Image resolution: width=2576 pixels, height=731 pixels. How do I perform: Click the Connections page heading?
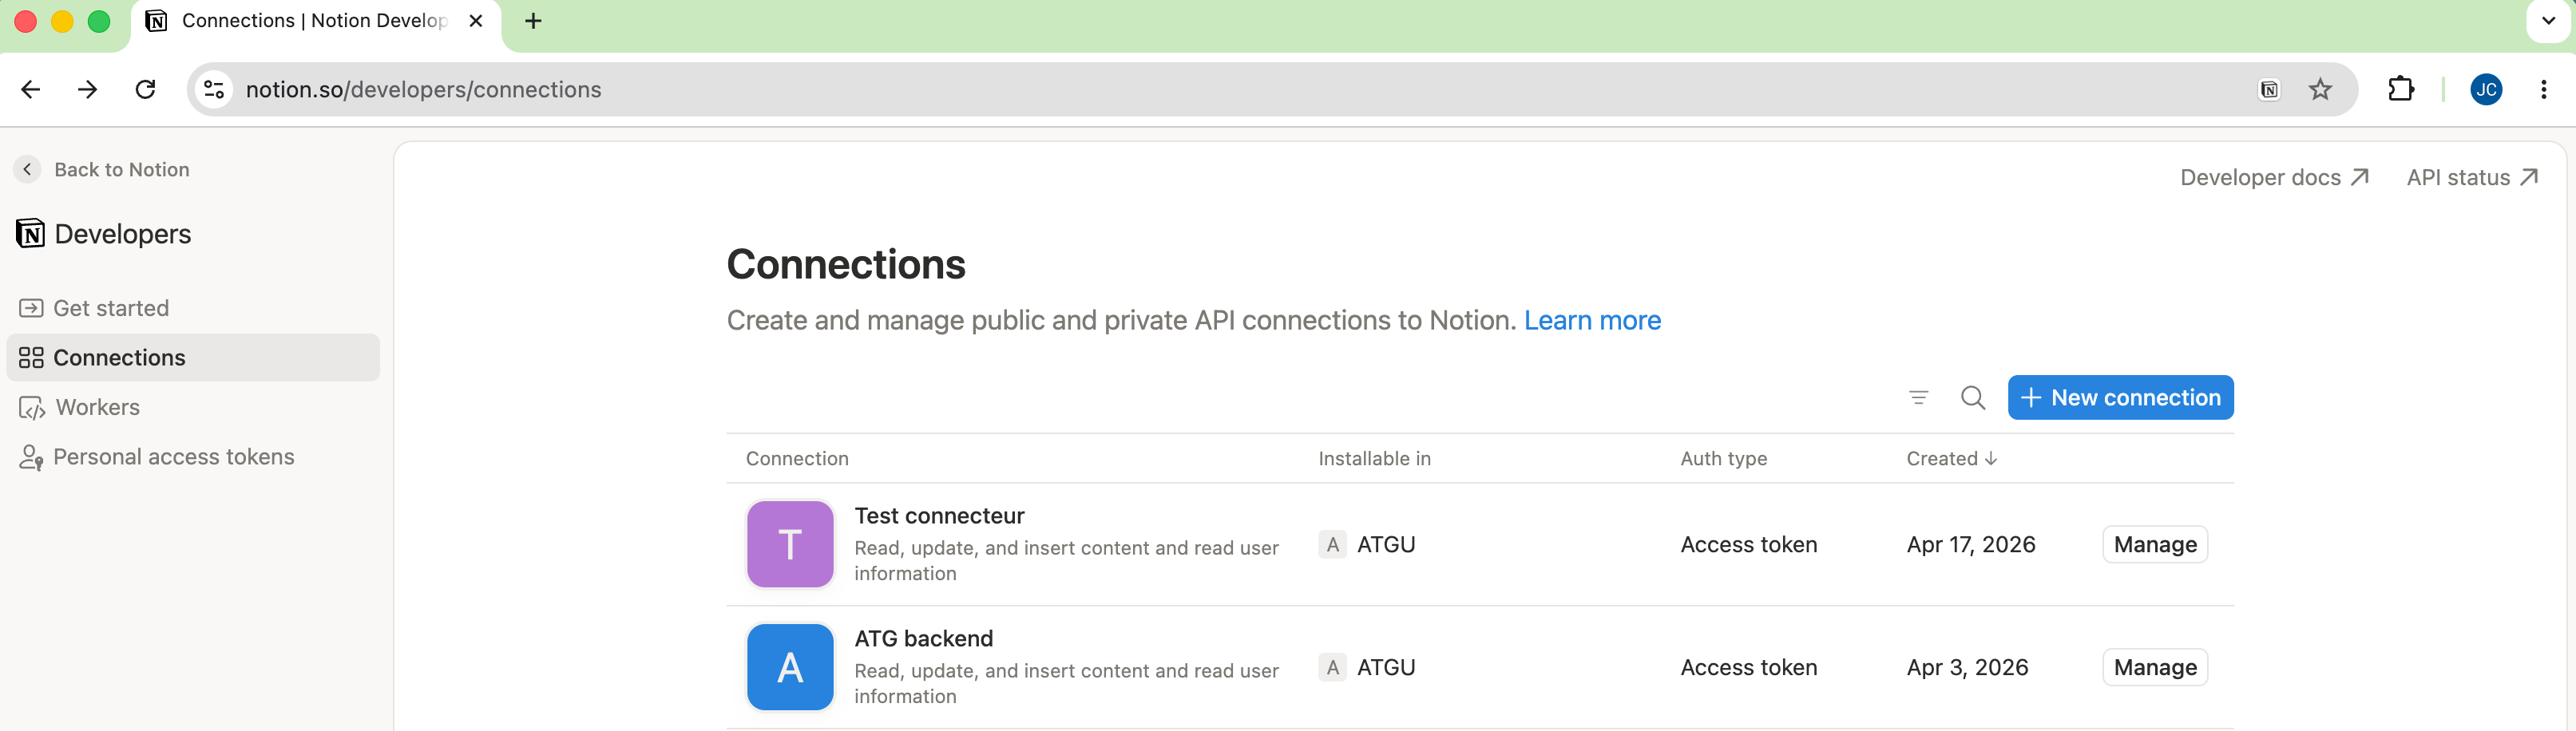(x=846, y=265)
